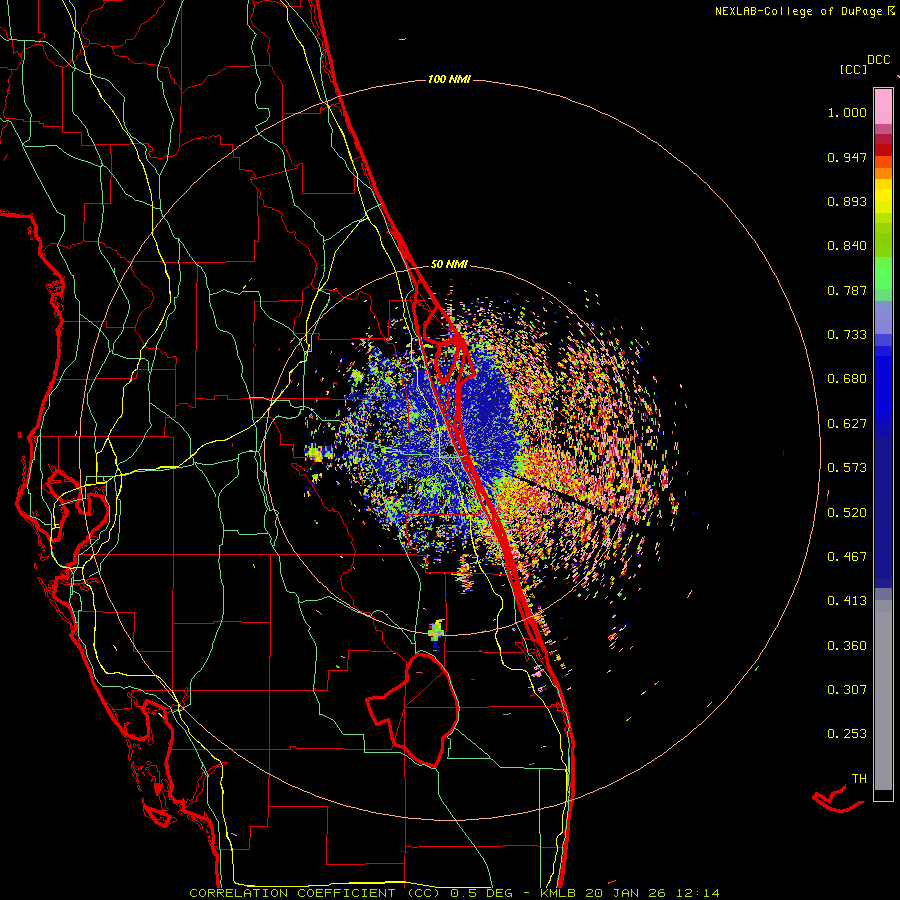The image size is (900, 900).
Task: Select the 0.840 legend value
Action: pos(847,246)
